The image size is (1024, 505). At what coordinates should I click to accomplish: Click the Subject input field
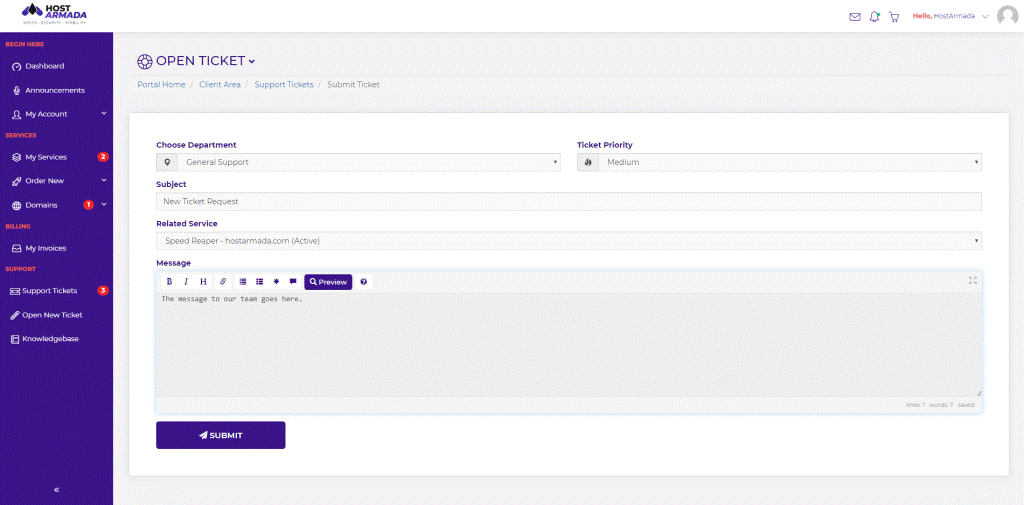pos(568,201)
